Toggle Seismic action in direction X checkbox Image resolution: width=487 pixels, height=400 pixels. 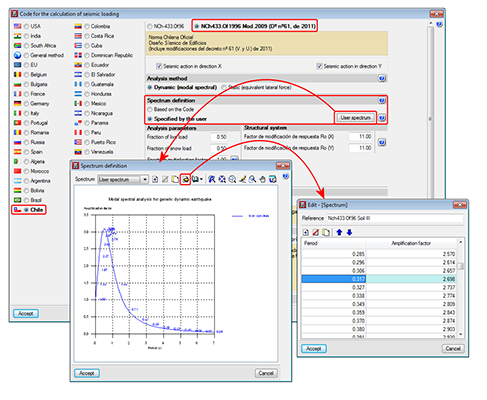click(159, 66)
